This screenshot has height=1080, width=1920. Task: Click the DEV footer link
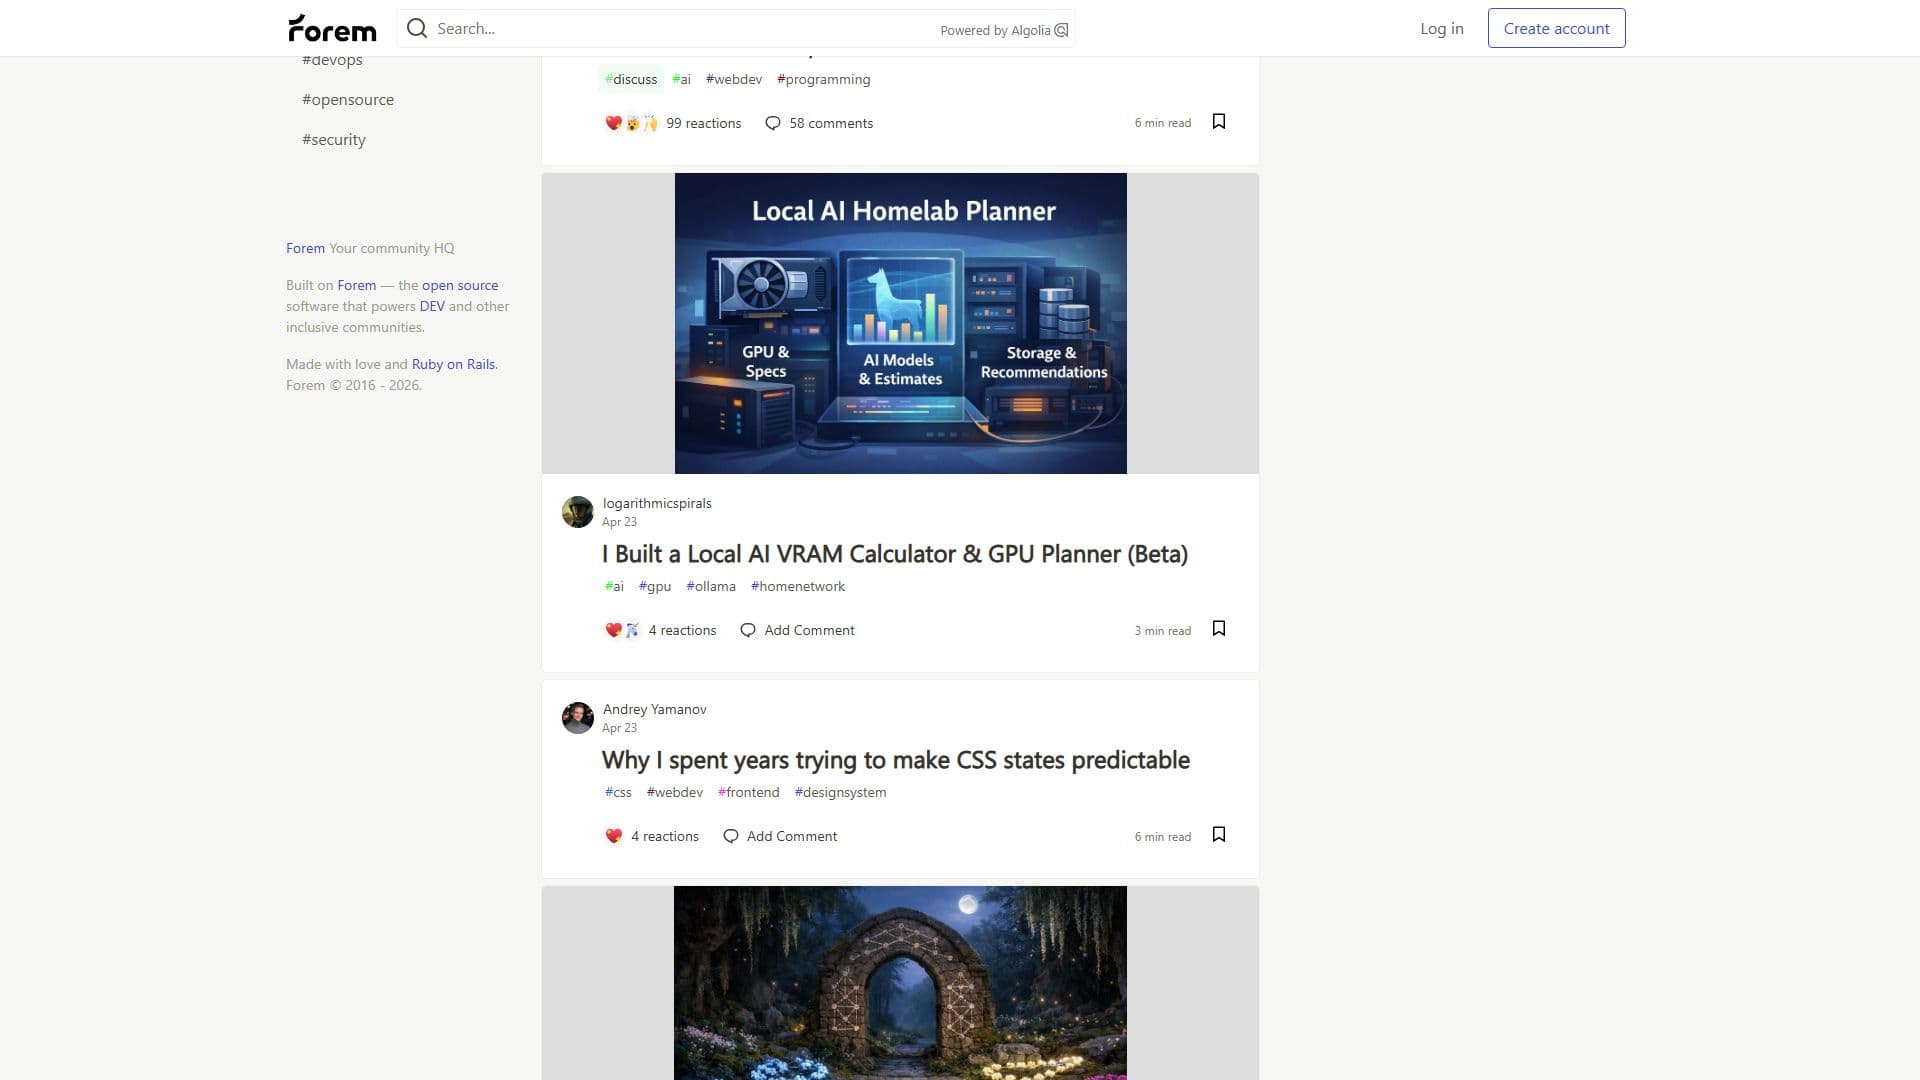[x=432, y=306]
